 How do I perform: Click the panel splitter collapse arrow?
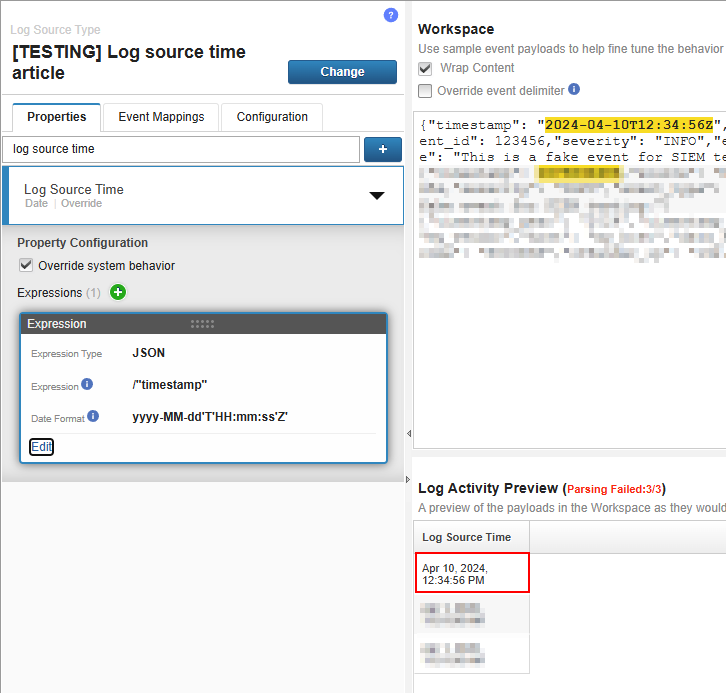(408, 433)
